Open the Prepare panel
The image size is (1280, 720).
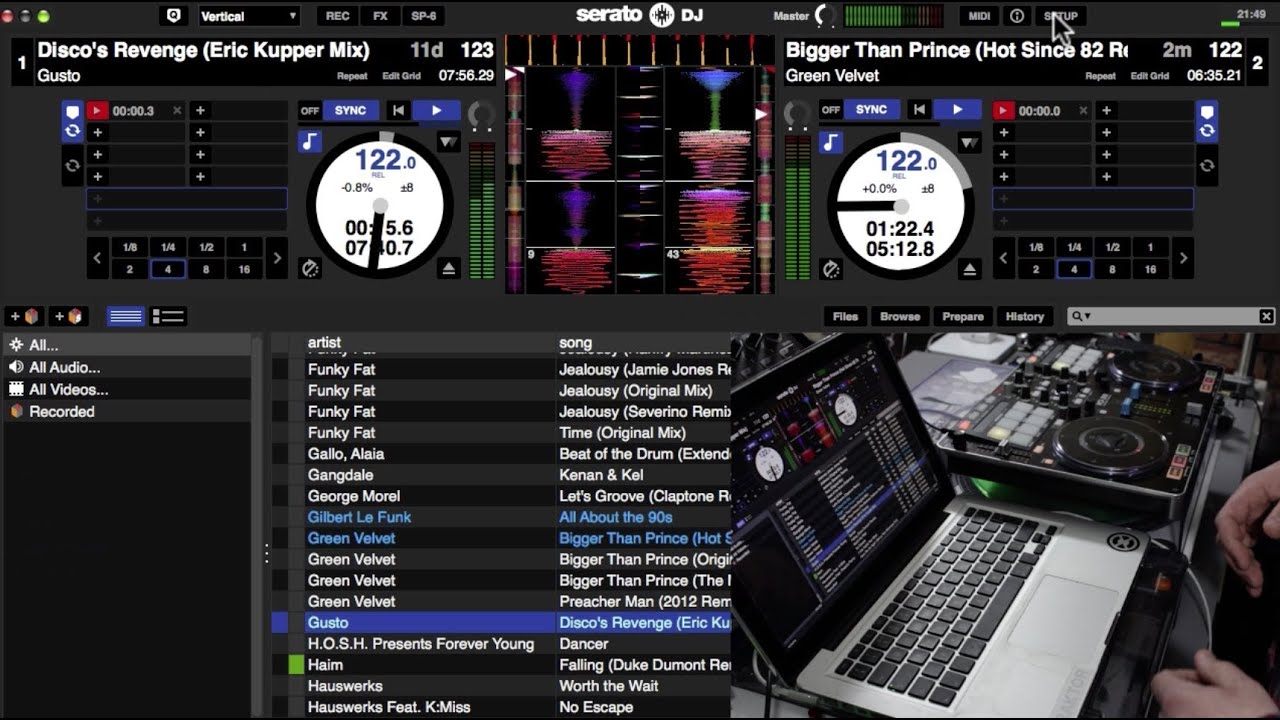click(963, 316)
